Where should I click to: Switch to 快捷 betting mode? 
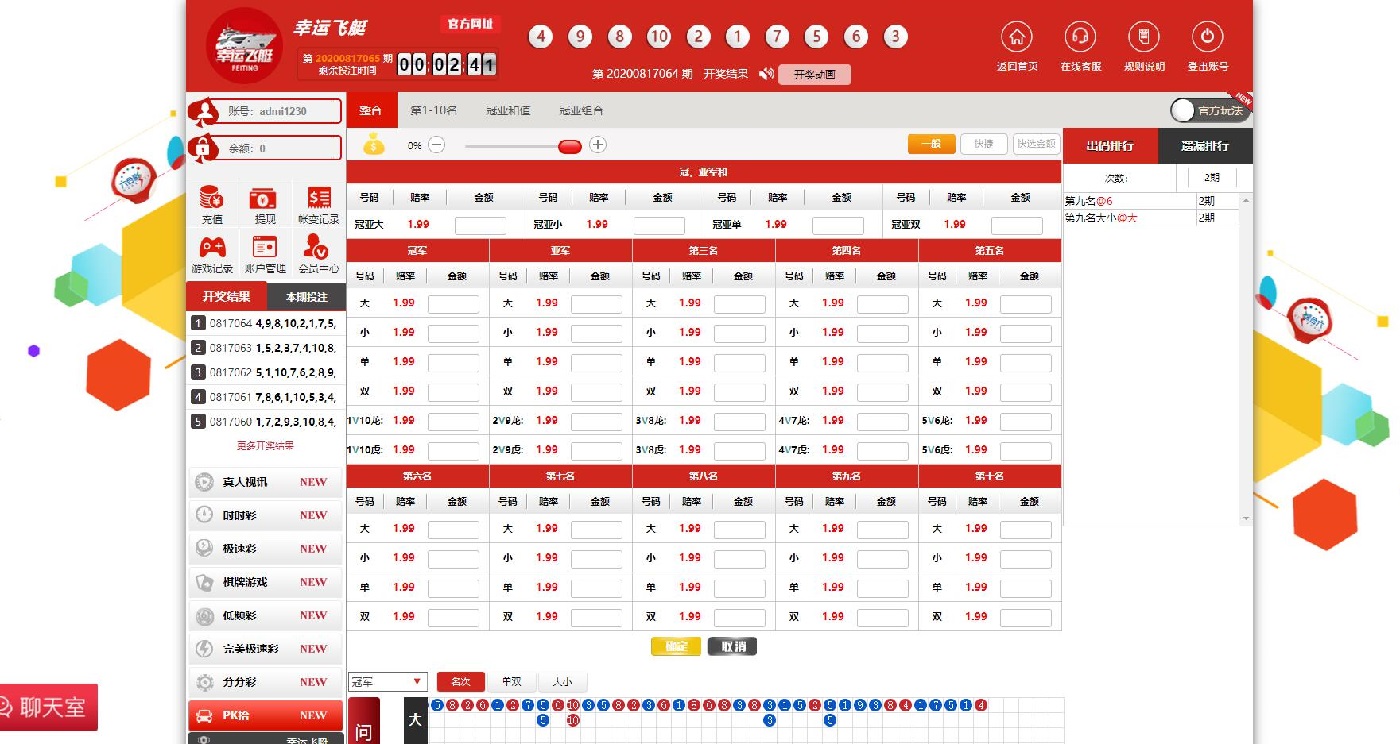point(983,144)
